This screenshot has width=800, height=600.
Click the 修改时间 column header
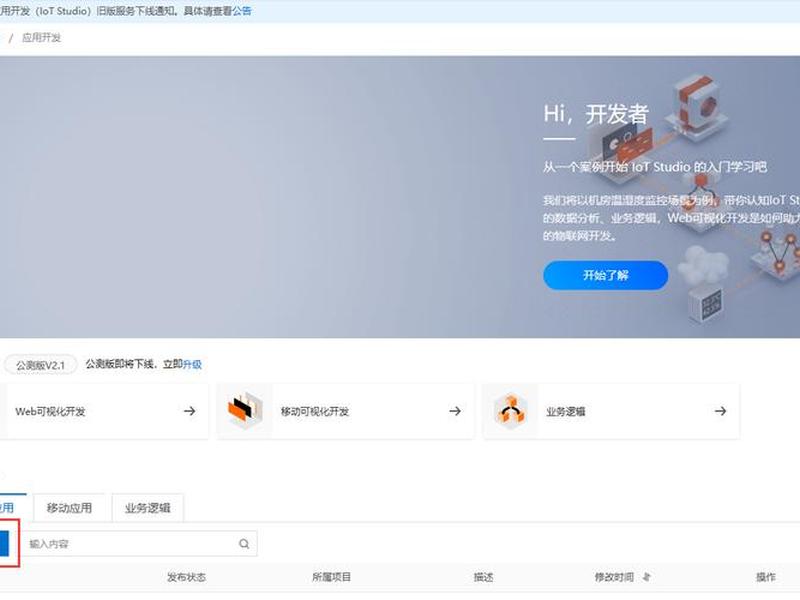614,577
